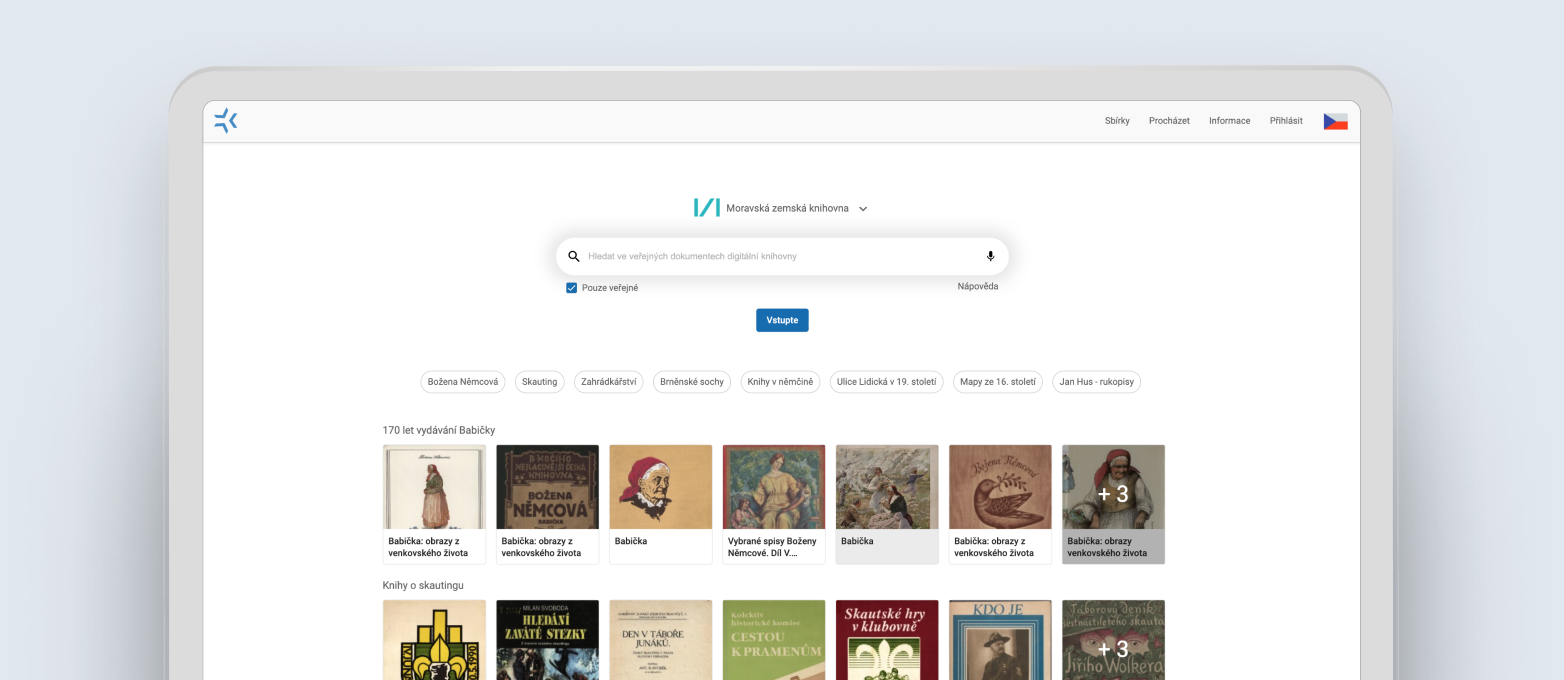Image resolution: width=1564 pixels, height=680 pixels.
Task: Open Babička card with red headscarf portrait
Action: [661, 504]
